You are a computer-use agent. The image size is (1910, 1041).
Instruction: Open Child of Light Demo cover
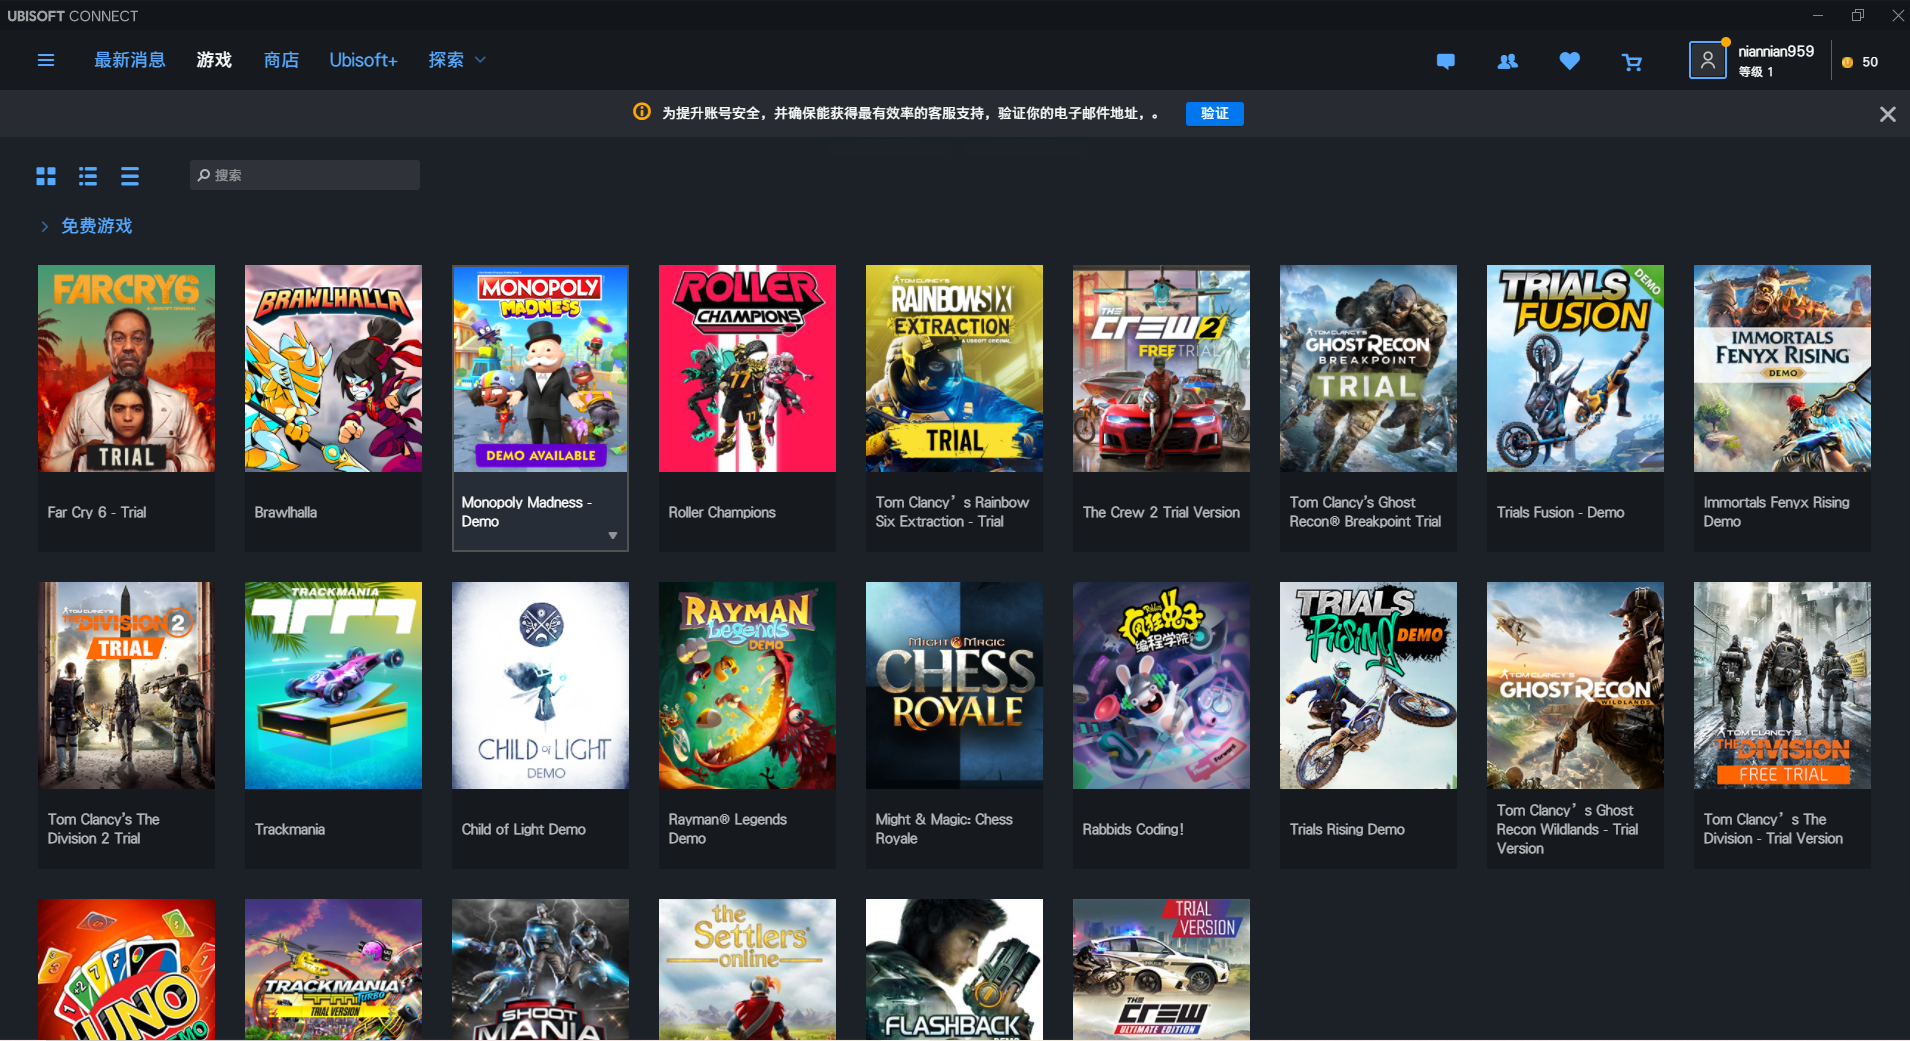click(540, 685)
